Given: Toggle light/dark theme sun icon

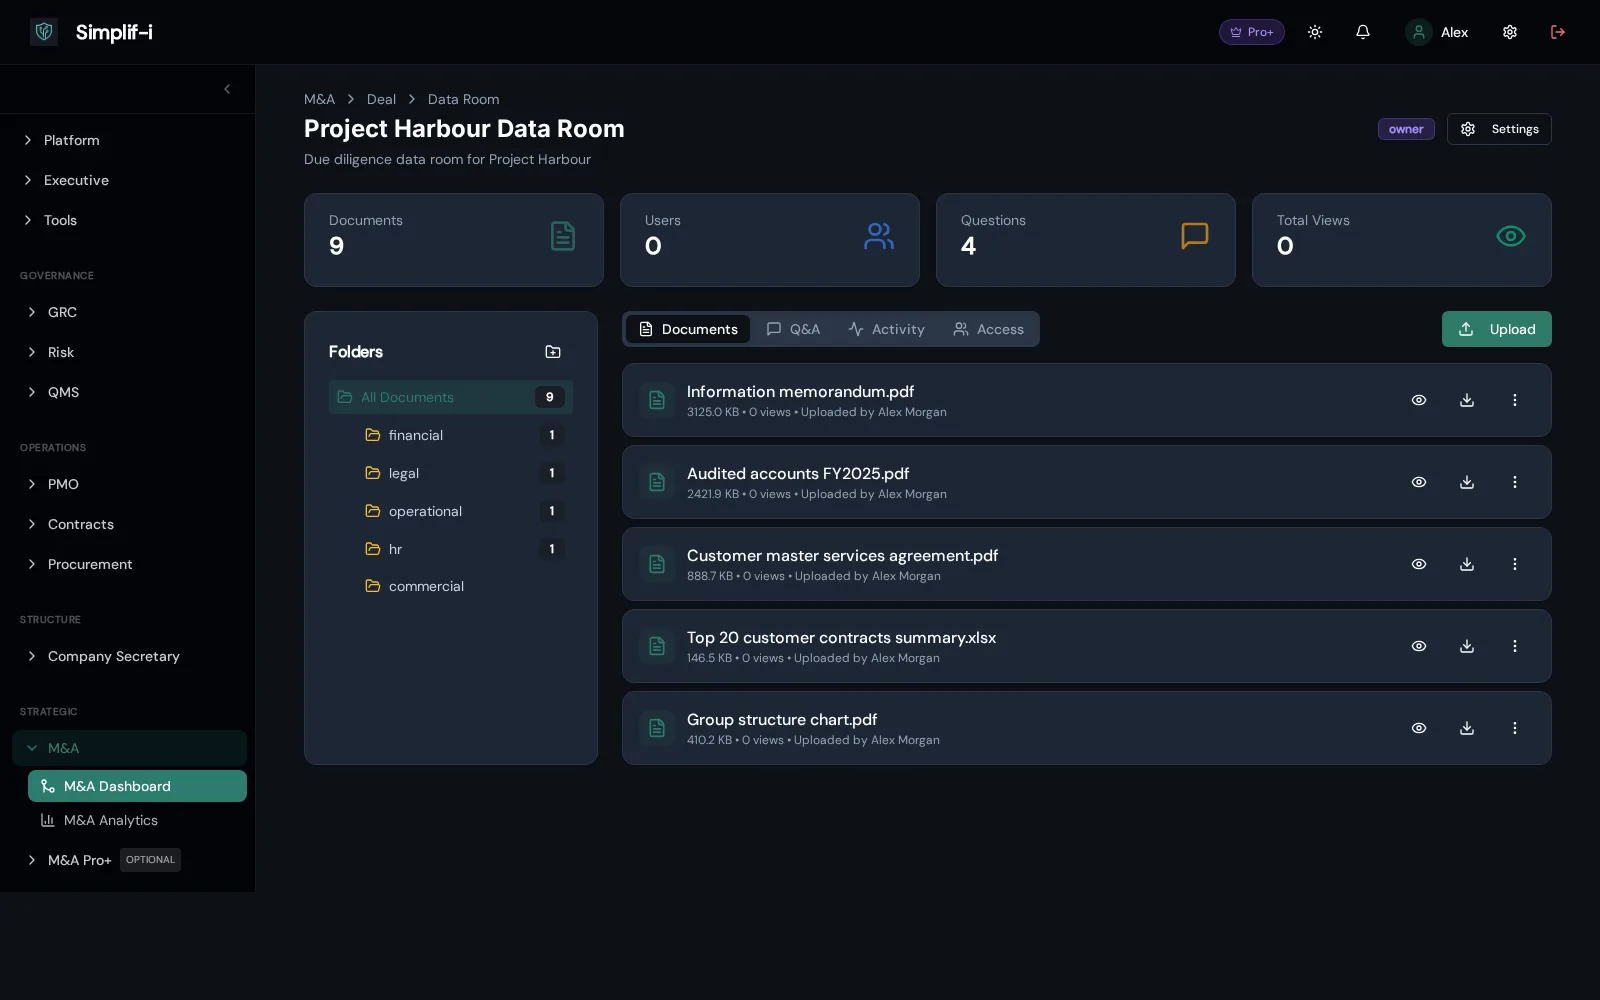Looking at the screenshot, I should [1315, 32].
